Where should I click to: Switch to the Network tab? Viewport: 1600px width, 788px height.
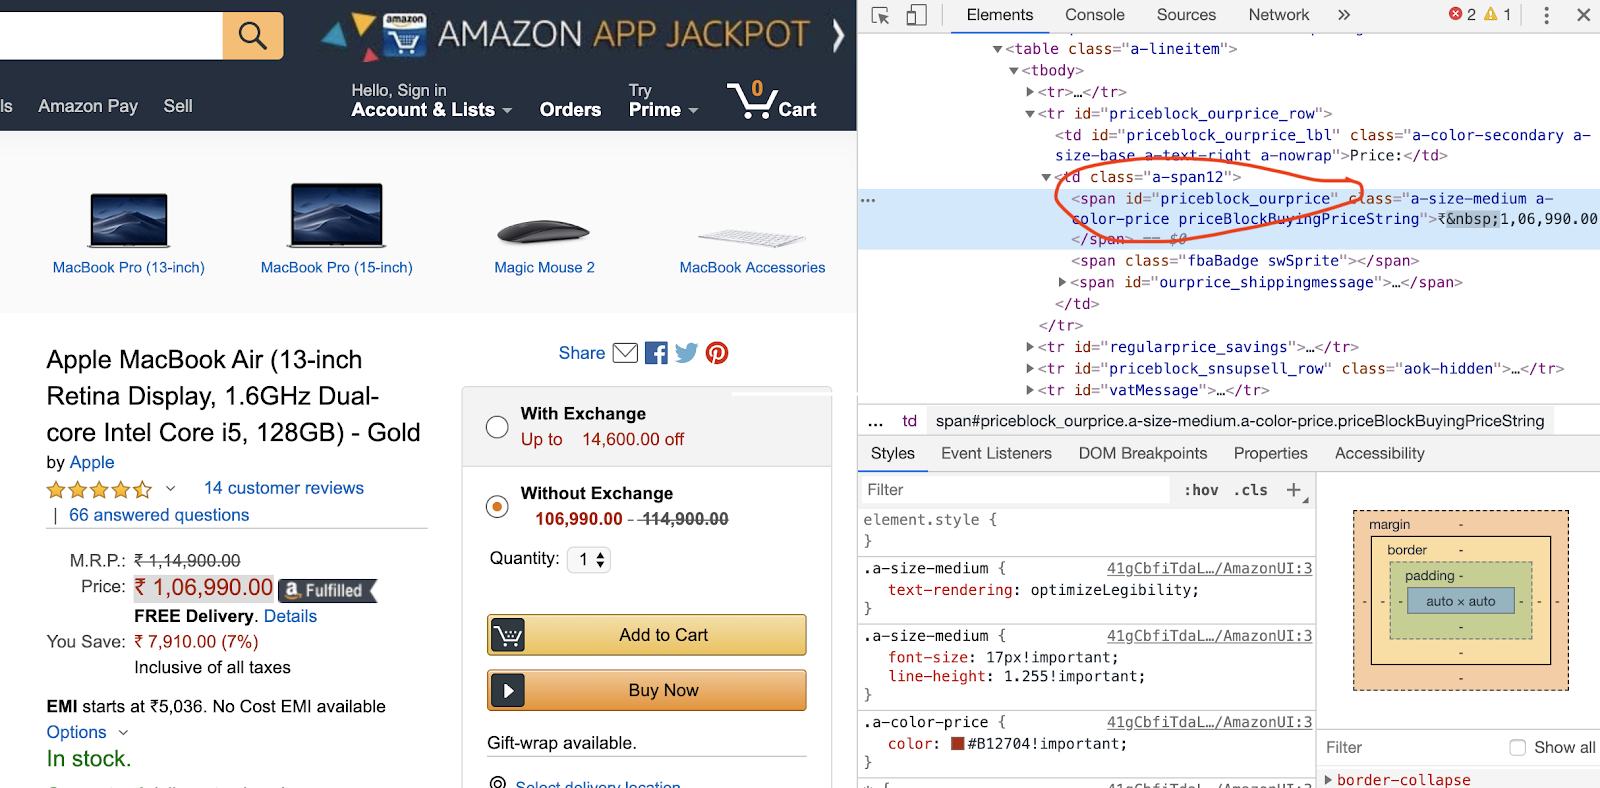1279,15
